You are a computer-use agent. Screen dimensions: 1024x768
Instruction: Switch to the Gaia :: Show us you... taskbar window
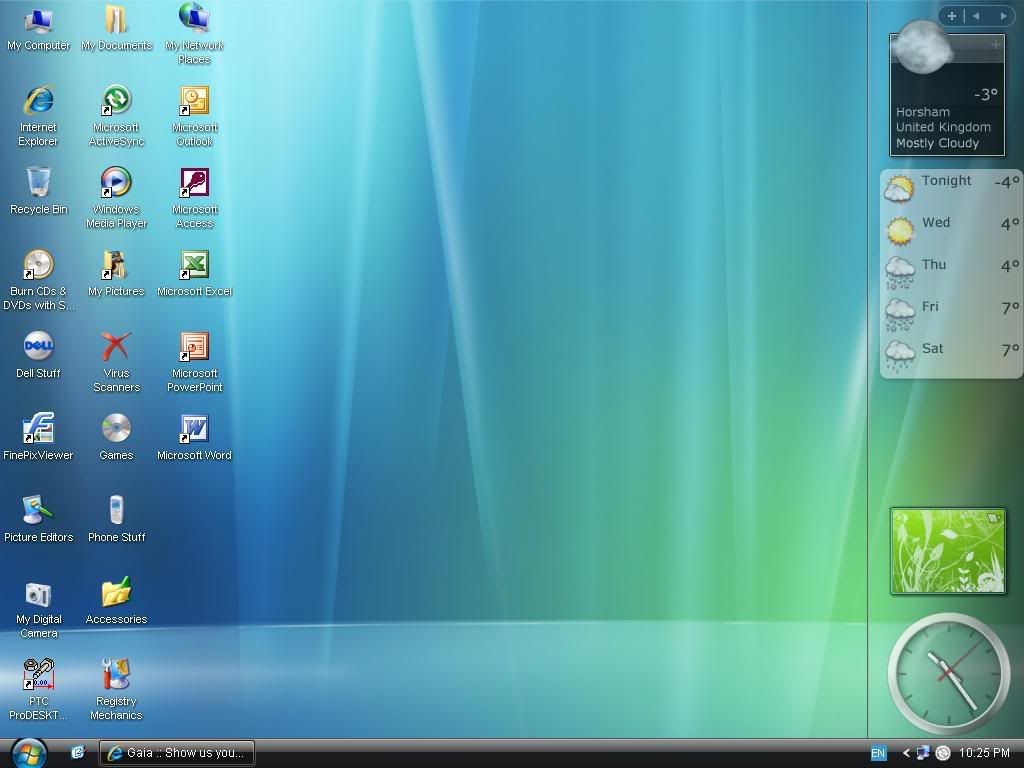[x=176, y=753]
